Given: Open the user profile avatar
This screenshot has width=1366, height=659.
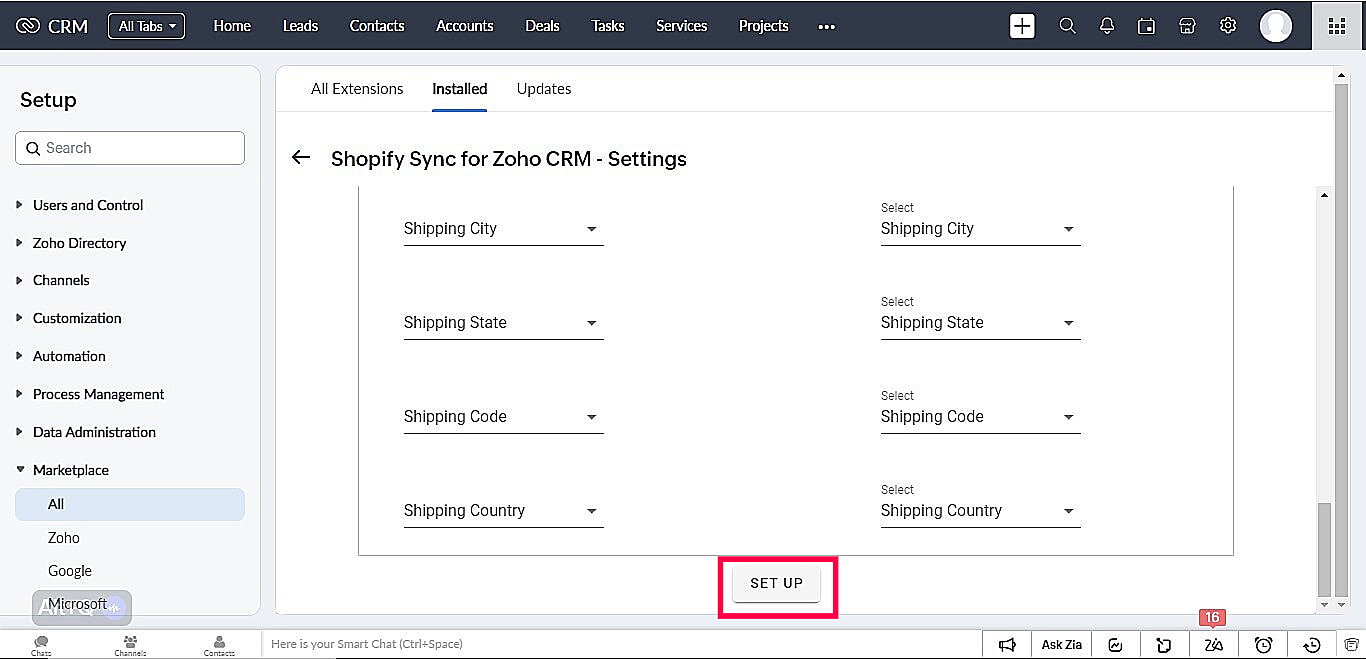Looking at the screenshot, I should [x=1276, y=26].
